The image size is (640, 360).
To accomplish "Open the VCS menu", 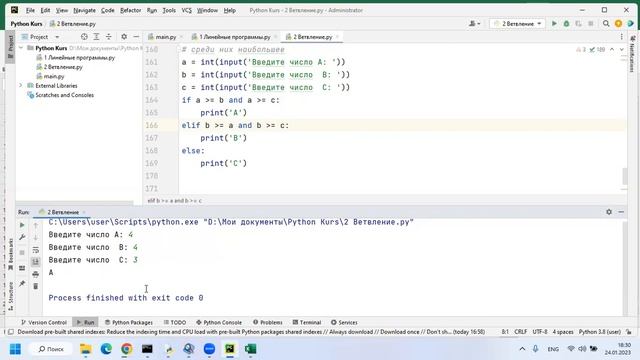I will [x=187, y=10].
